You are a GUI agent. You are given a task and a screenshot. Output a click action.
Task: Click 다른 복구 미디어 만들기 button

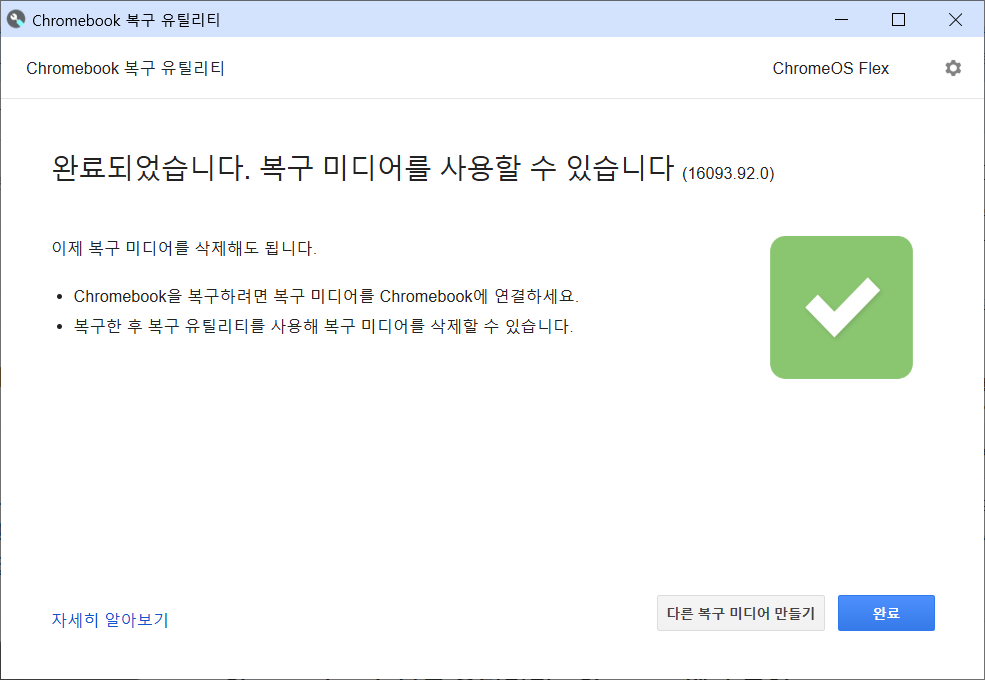pyautogui.click(x=741, y=613)
